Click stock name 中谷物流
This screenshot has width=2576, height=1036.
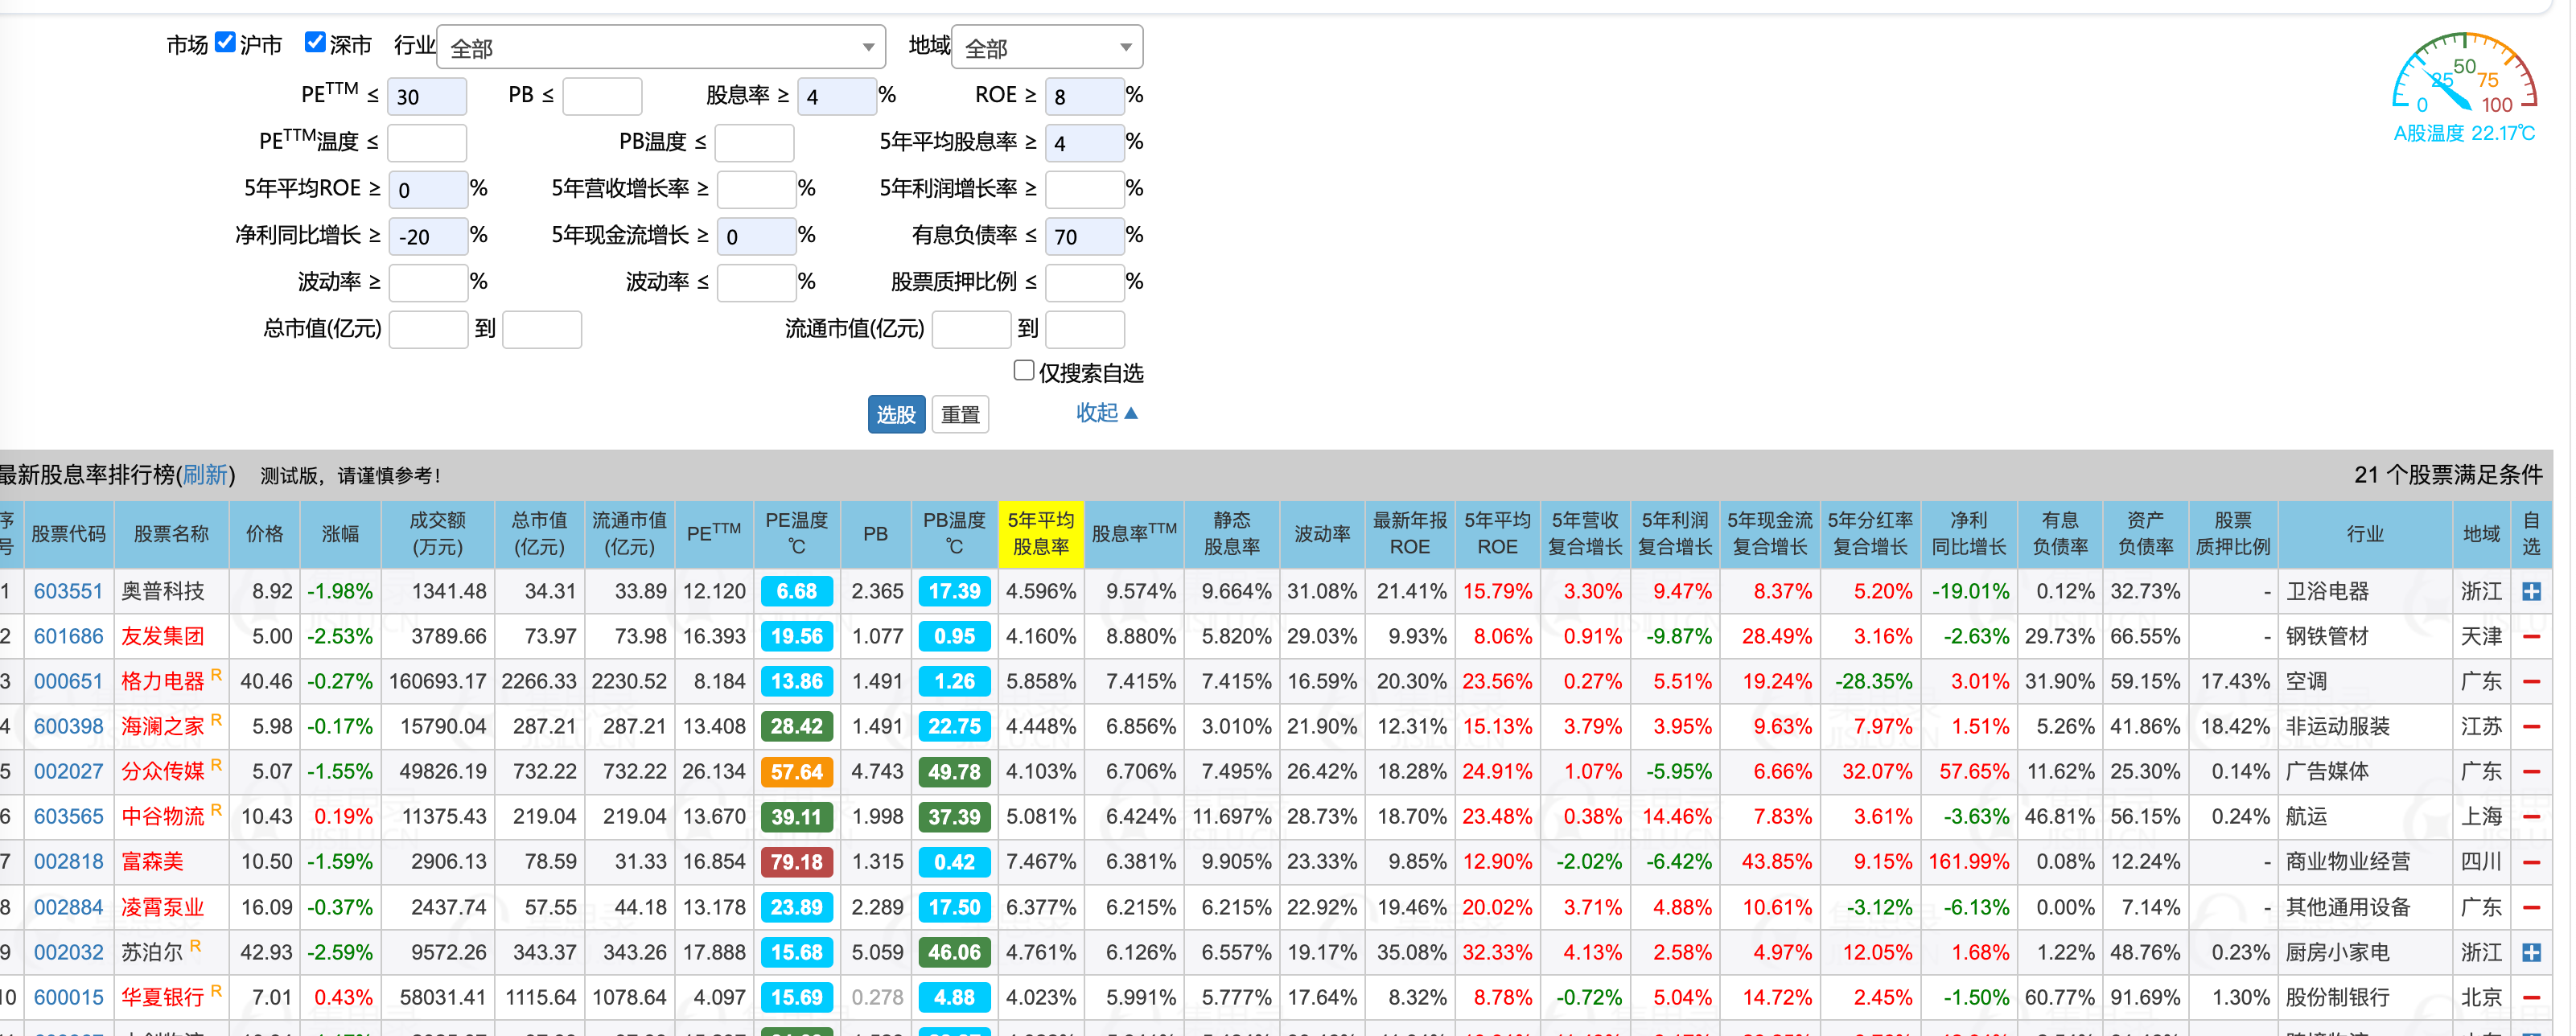[163, 817]
